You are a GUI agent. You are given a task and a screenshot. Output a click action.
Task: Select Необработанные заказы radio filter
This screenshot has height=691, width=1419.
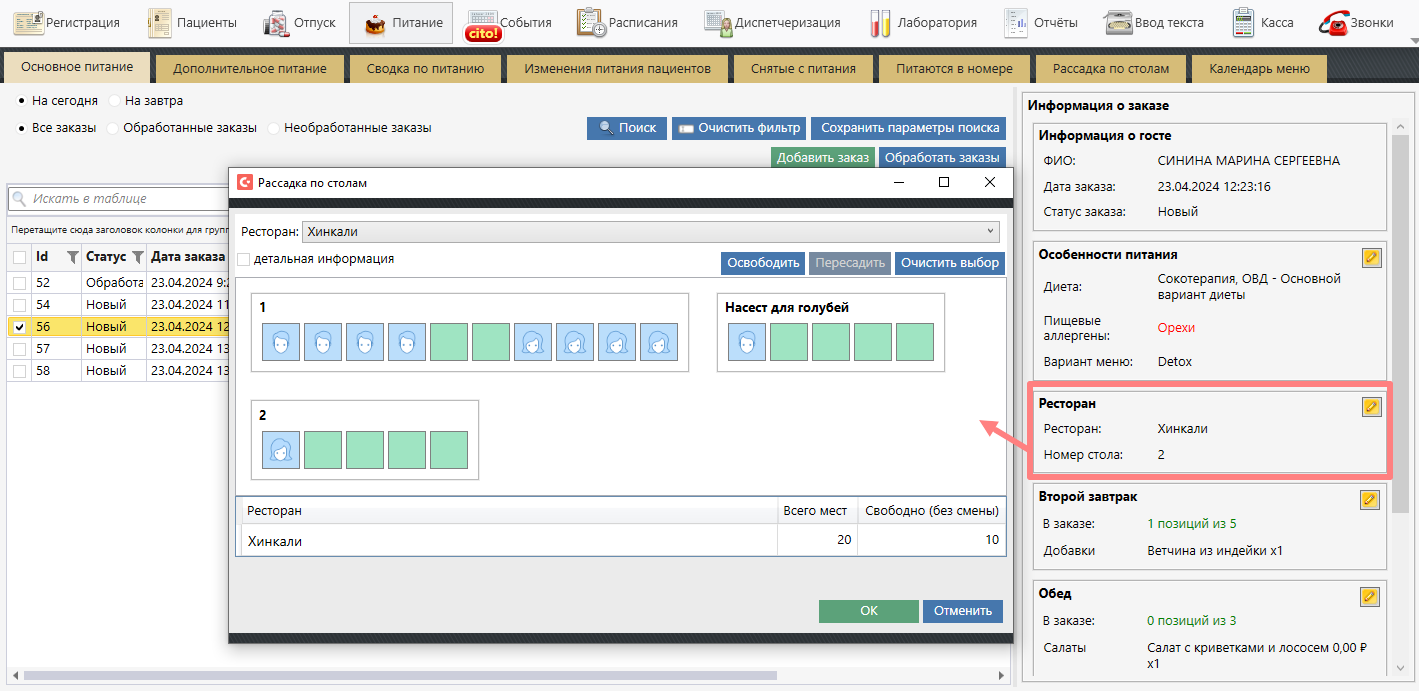[x=273, y=128]
